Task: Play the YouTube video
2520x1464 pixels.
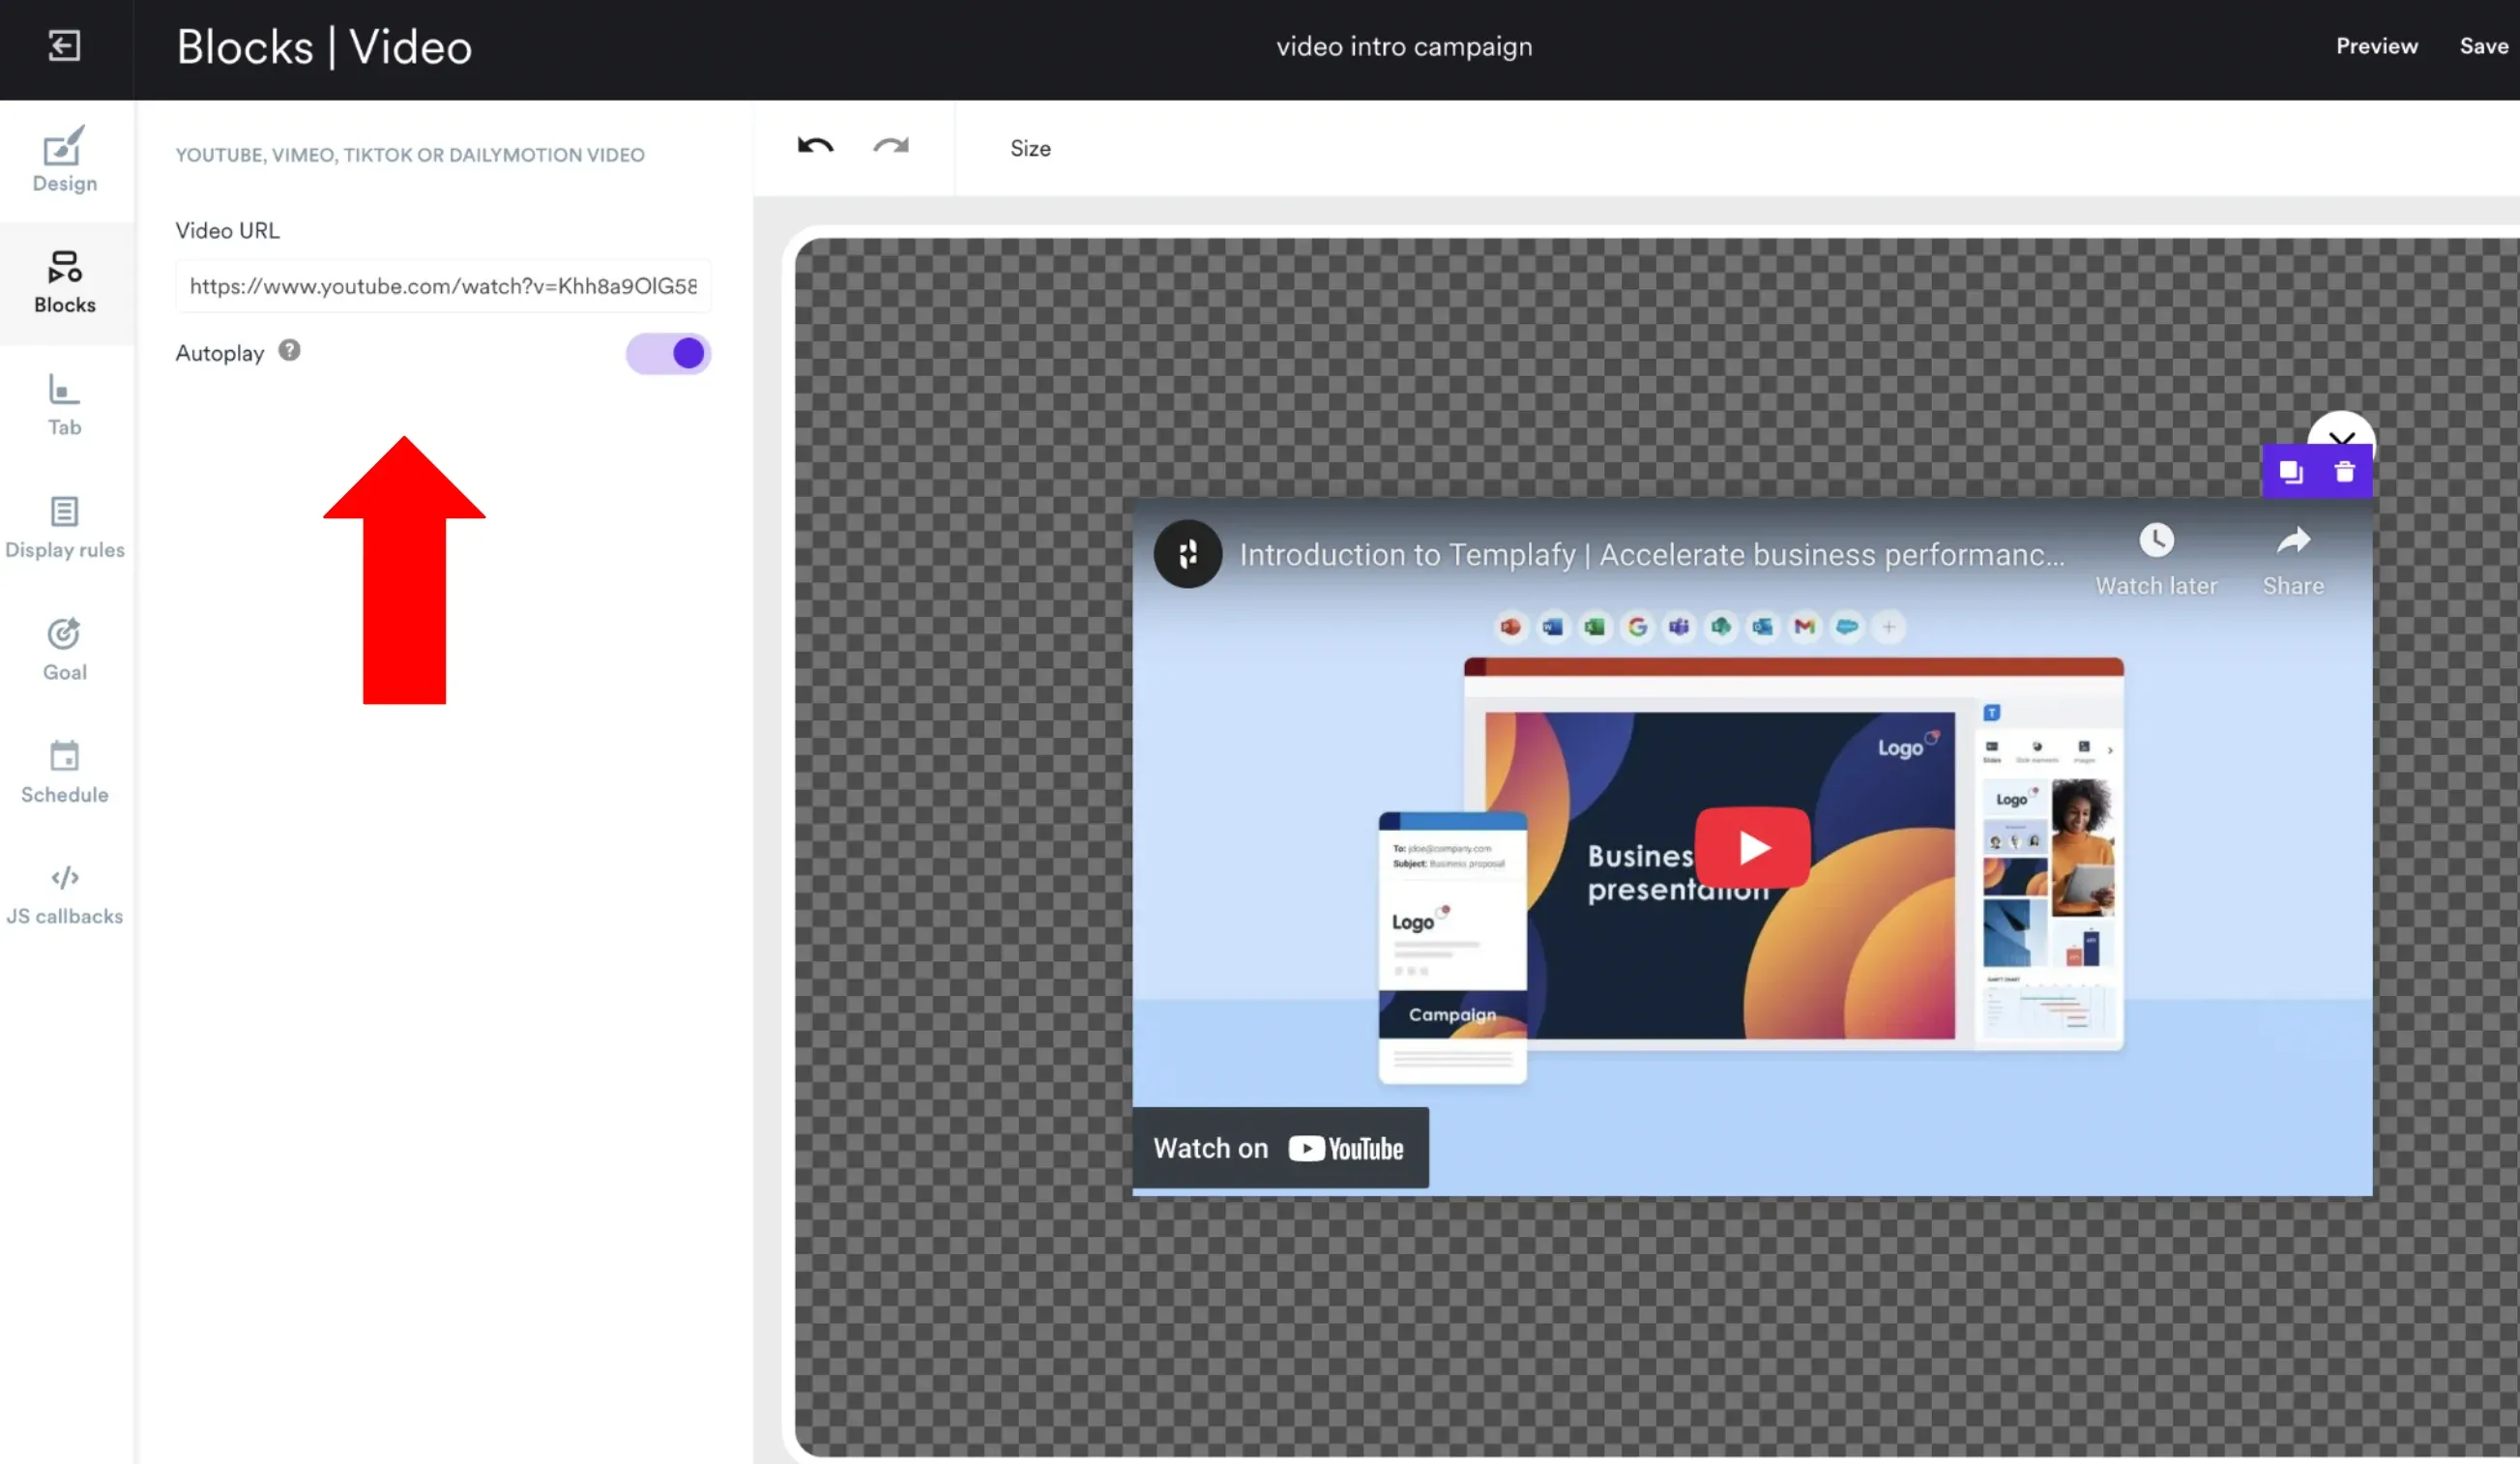Action: pos(1752,847)
